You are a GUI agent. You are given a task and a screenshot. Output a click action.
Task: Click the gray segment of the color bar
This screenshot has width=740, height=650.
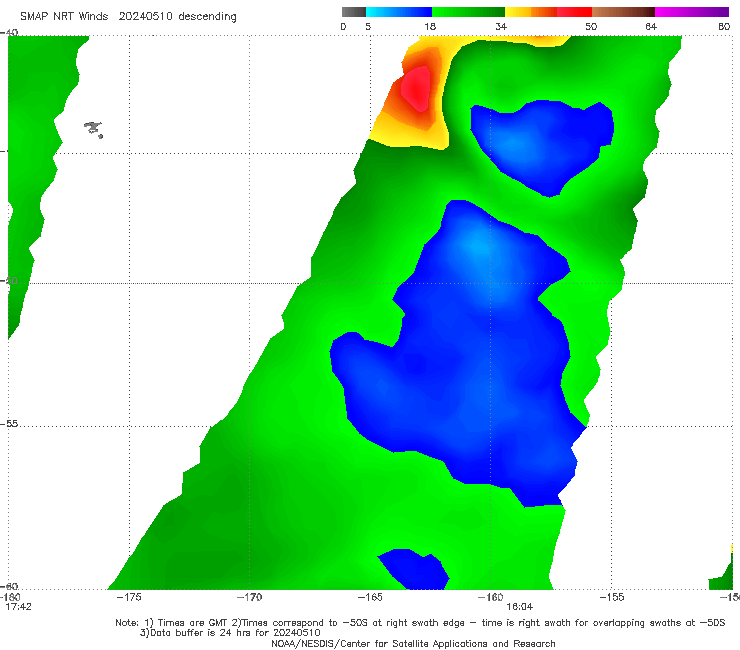(x=353, y=12)
